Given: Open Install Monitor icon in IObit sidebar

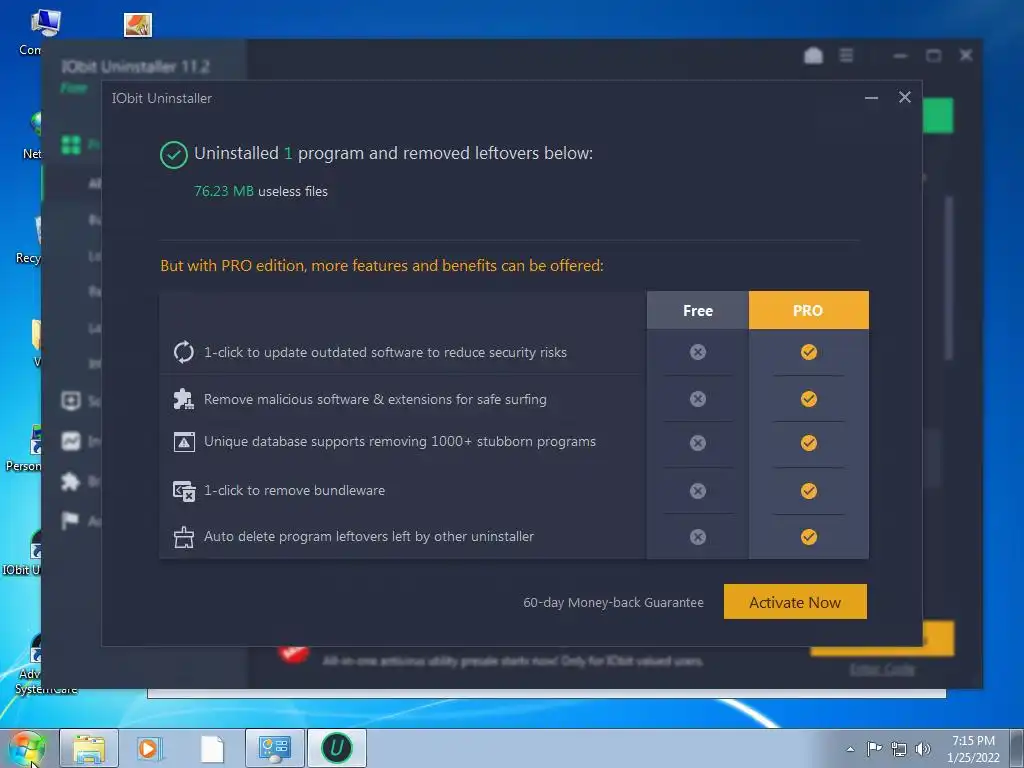Looking at the screenshot, I should 71,441.
